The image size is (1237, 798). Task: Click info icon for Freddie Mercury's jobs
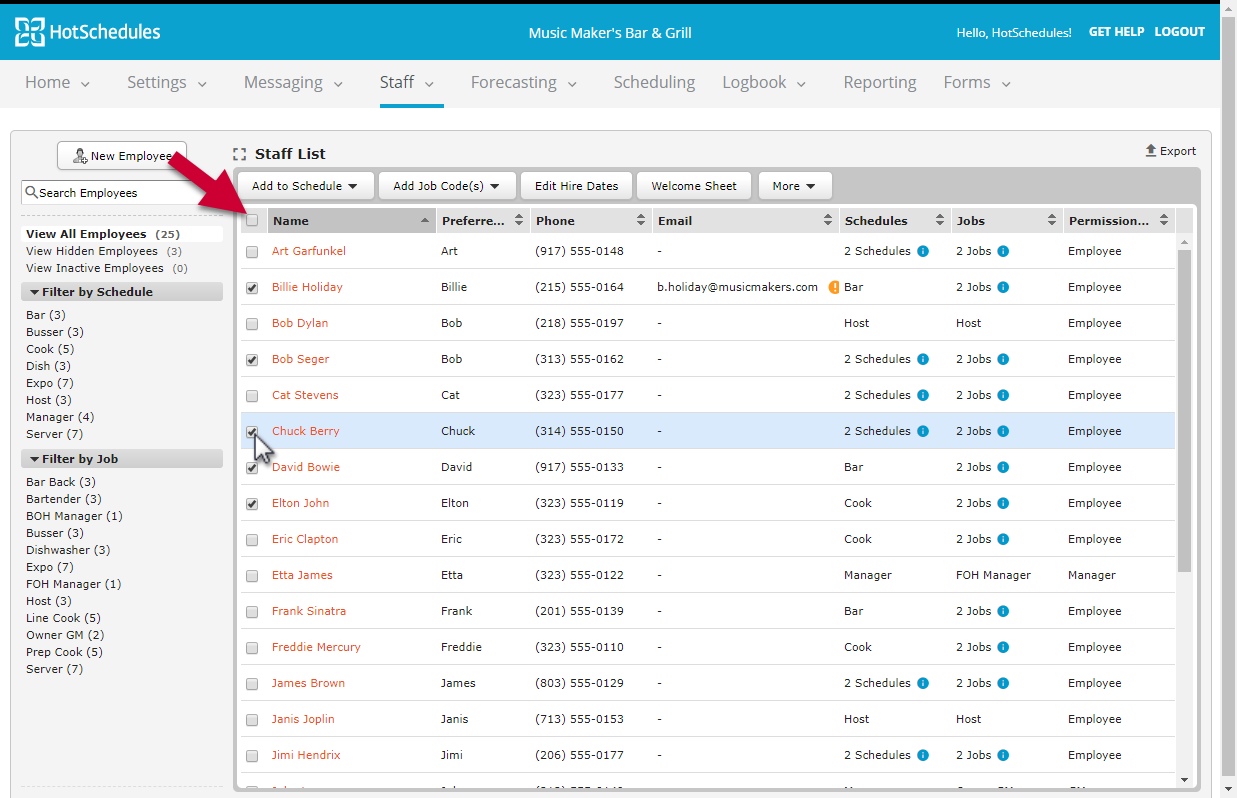pyautogui.click(x=1003, y=647)
